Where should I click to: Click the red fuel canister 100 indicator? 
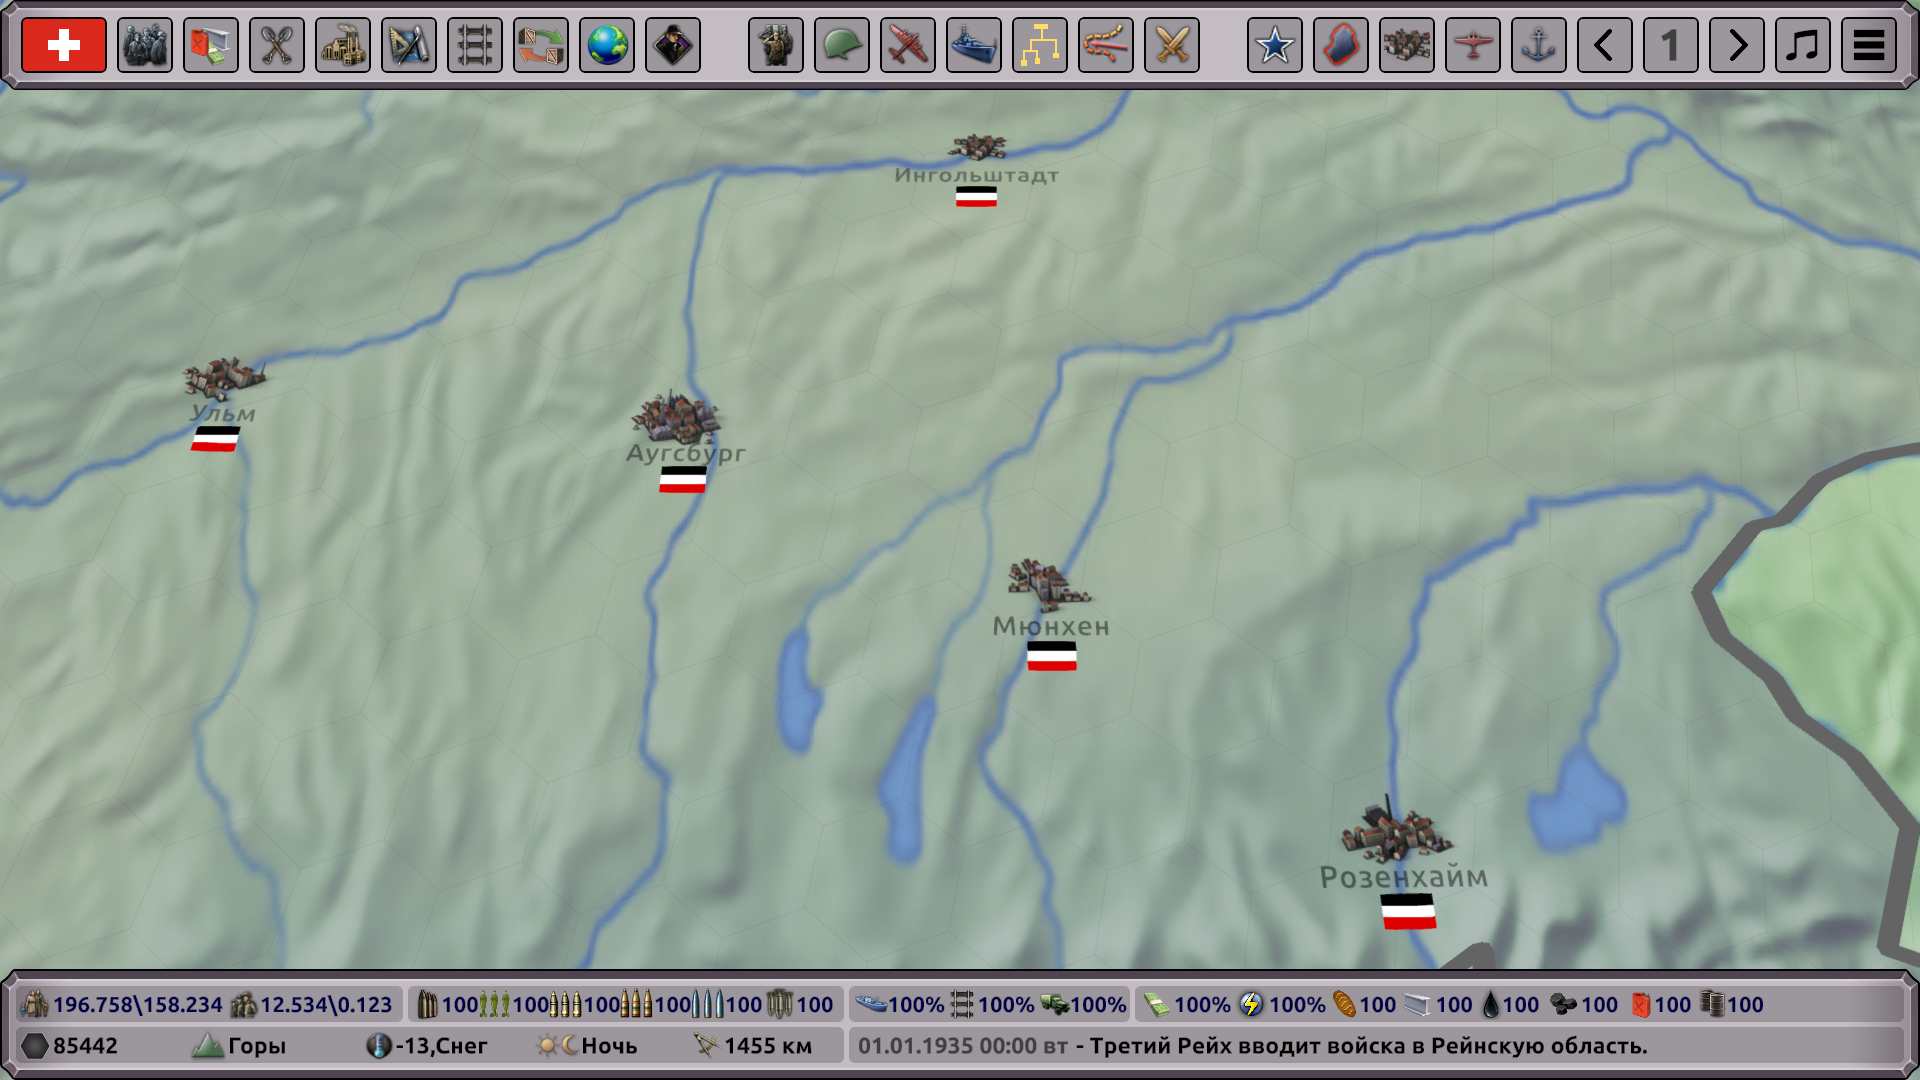click(x=1661, y=1005)
